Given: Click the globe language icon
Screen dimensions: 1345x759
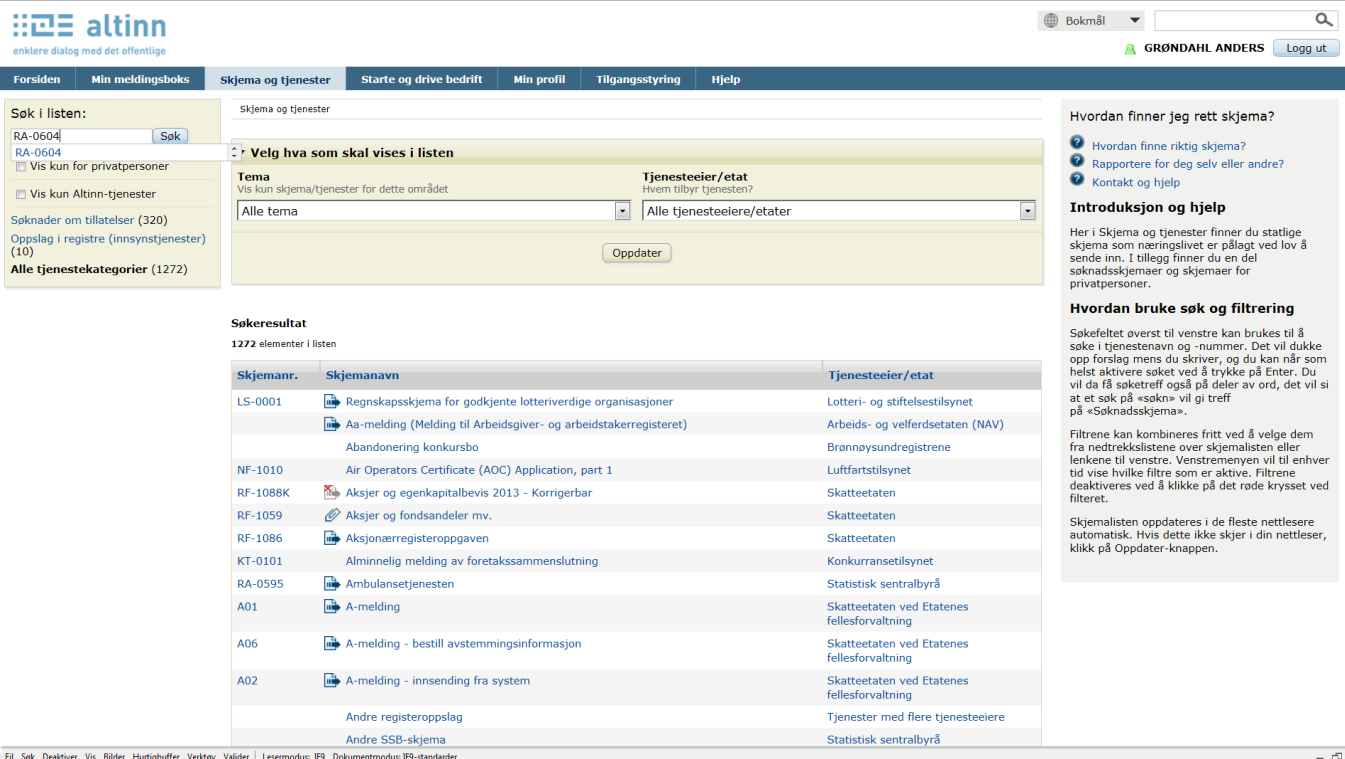Looking at the screenshot, I should pyautogui.click(x=1050, y=20).
